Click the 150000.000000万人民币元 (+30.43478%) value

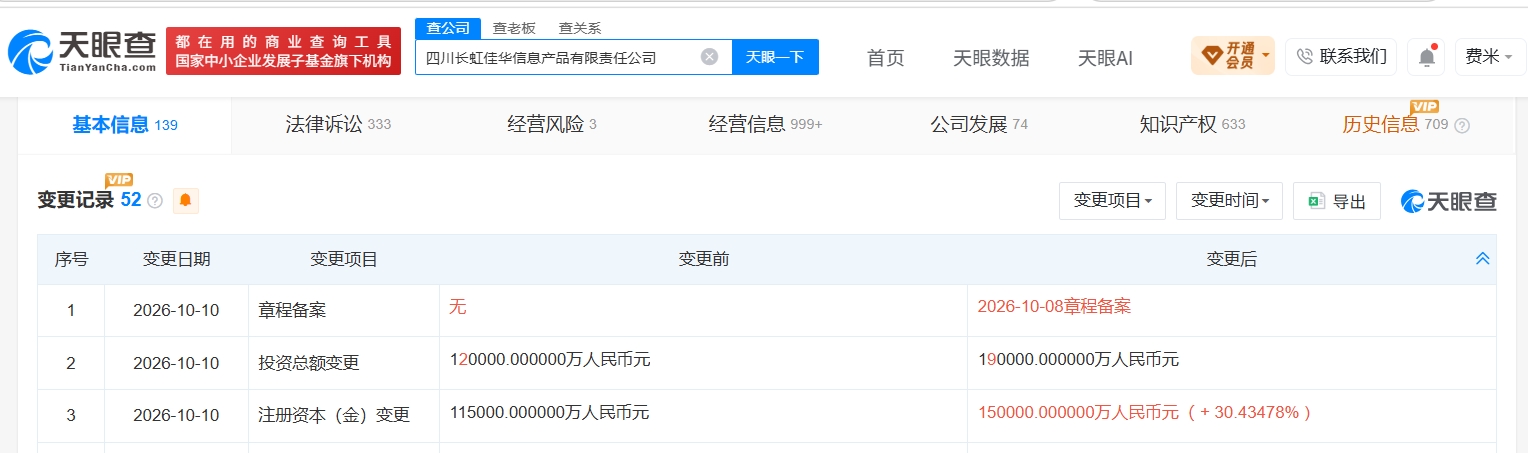coord(1144,411)
